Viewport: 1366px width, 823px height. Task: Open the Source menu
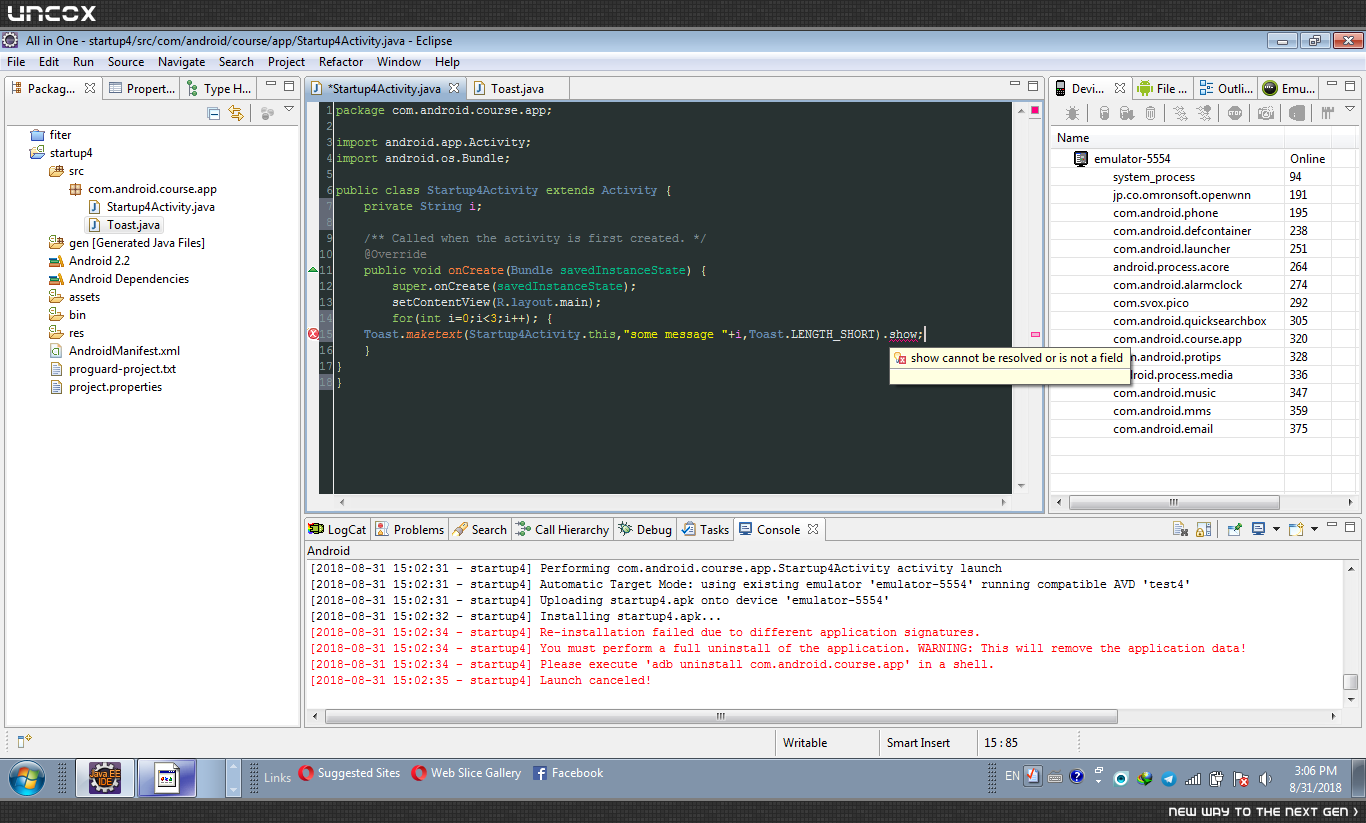[126, 61]
